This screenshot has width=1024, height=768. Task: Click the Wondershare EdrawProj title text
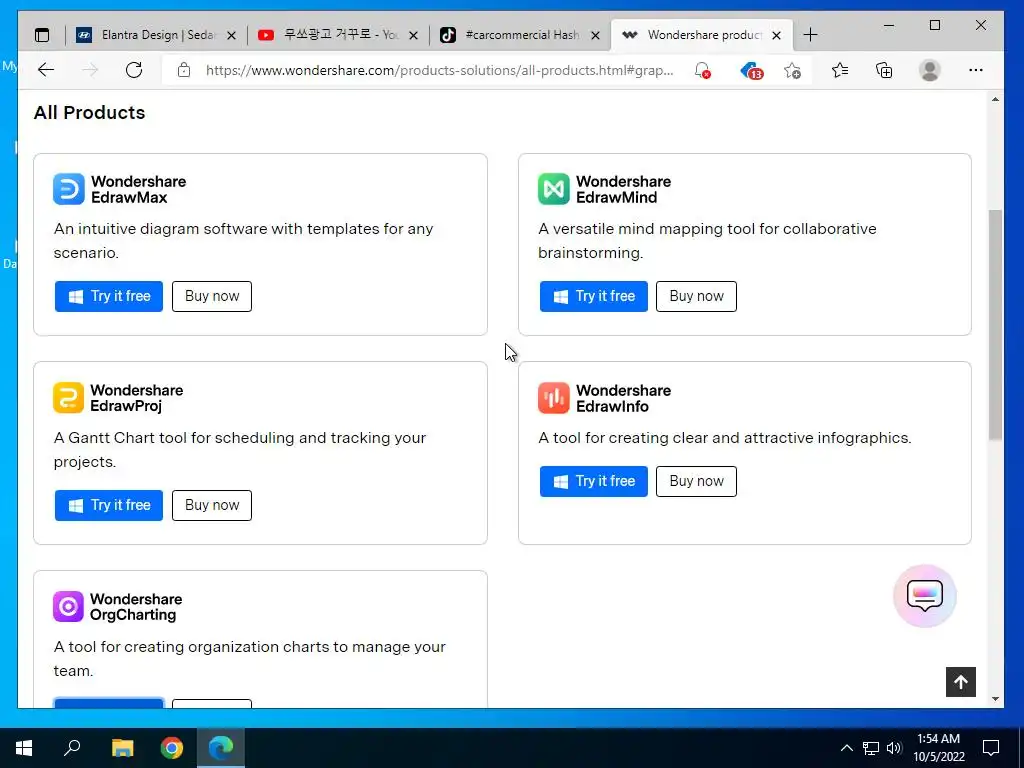[x=136, y=398]
